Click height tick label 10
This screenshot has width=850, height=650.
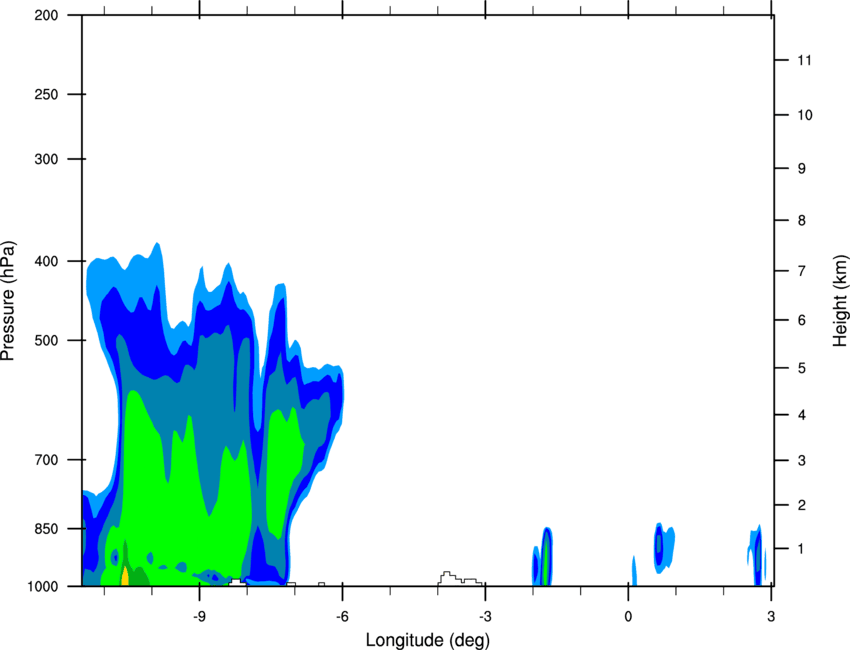(x=804, y=115)
